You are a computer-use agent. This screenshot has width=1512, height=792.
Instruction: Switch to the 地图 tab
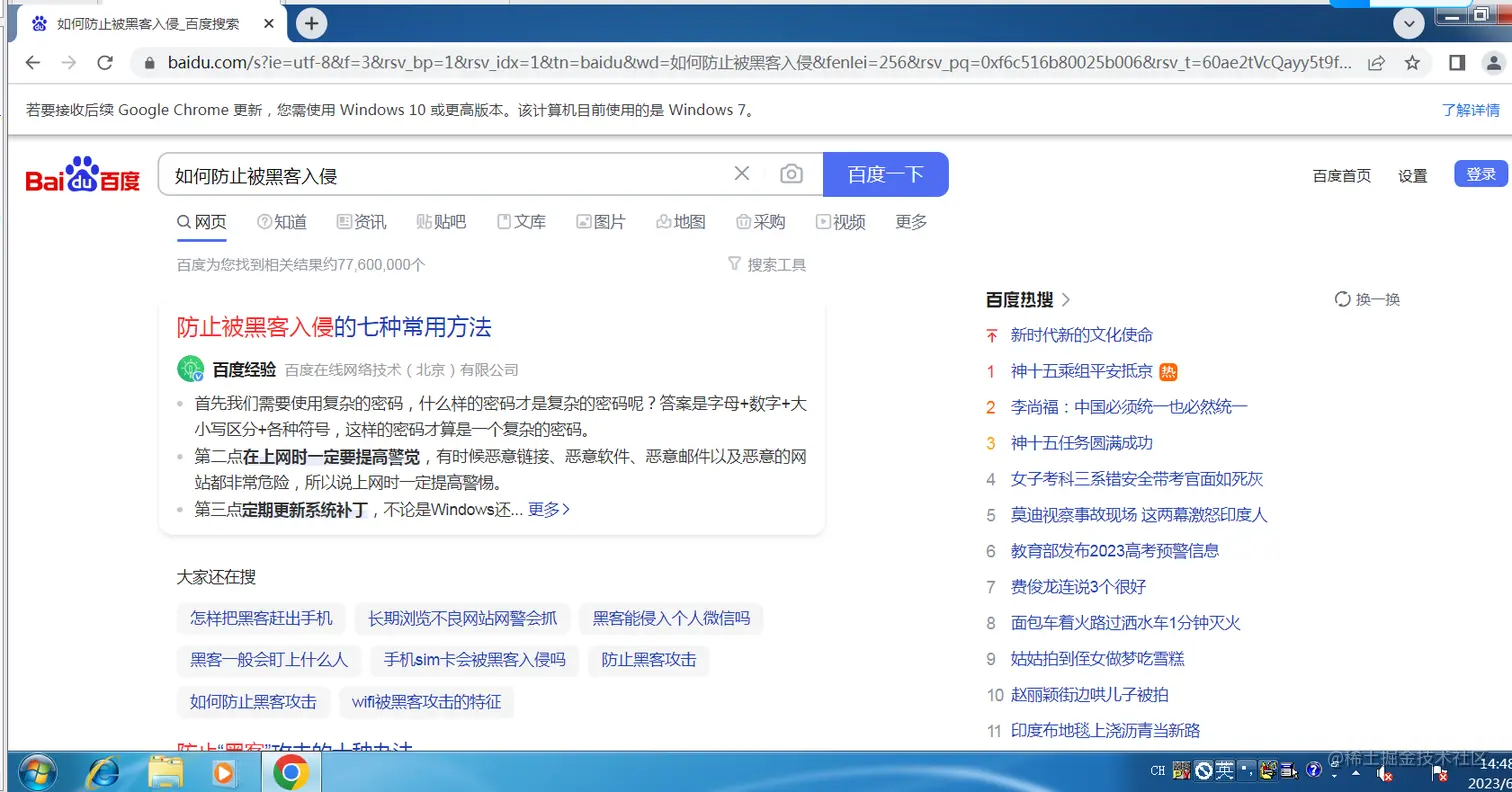(x=681, y=222)
